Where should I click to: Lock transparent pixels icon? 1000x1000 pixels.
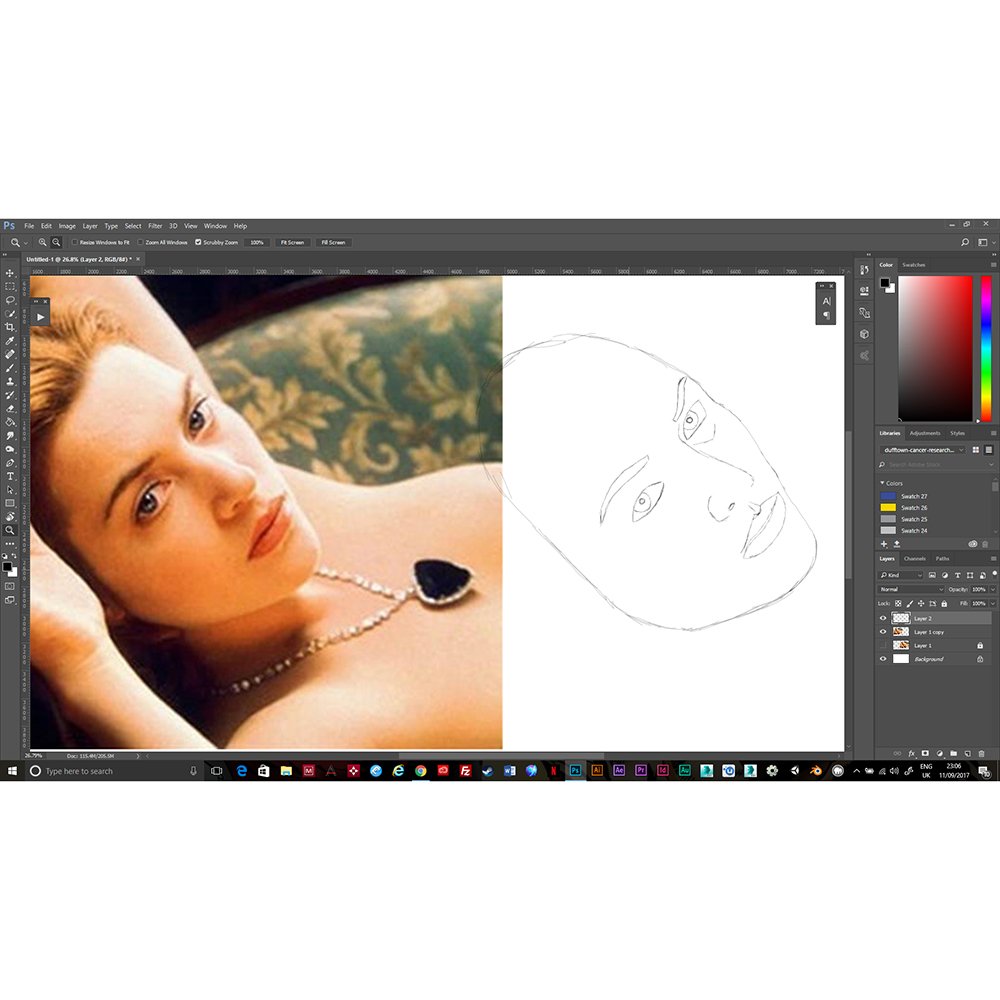point(899,603)
